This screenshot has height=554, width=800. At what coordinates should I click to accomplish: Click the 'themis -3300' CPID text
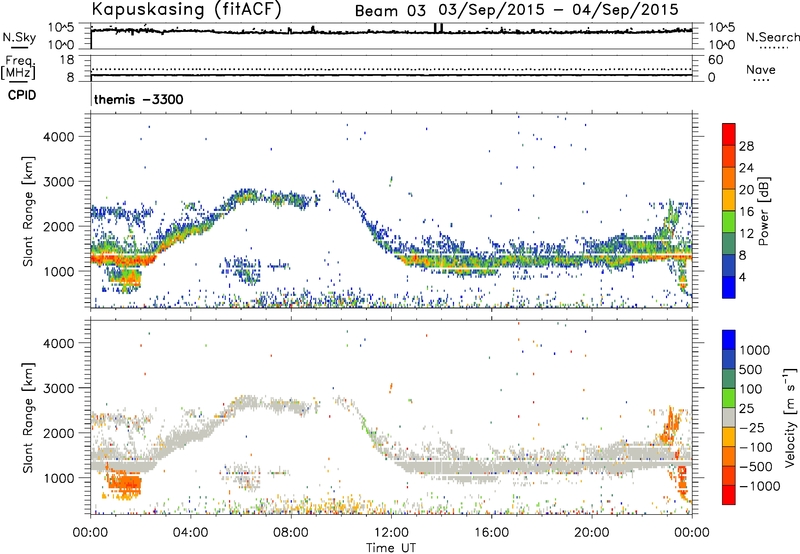pos(138,99)
